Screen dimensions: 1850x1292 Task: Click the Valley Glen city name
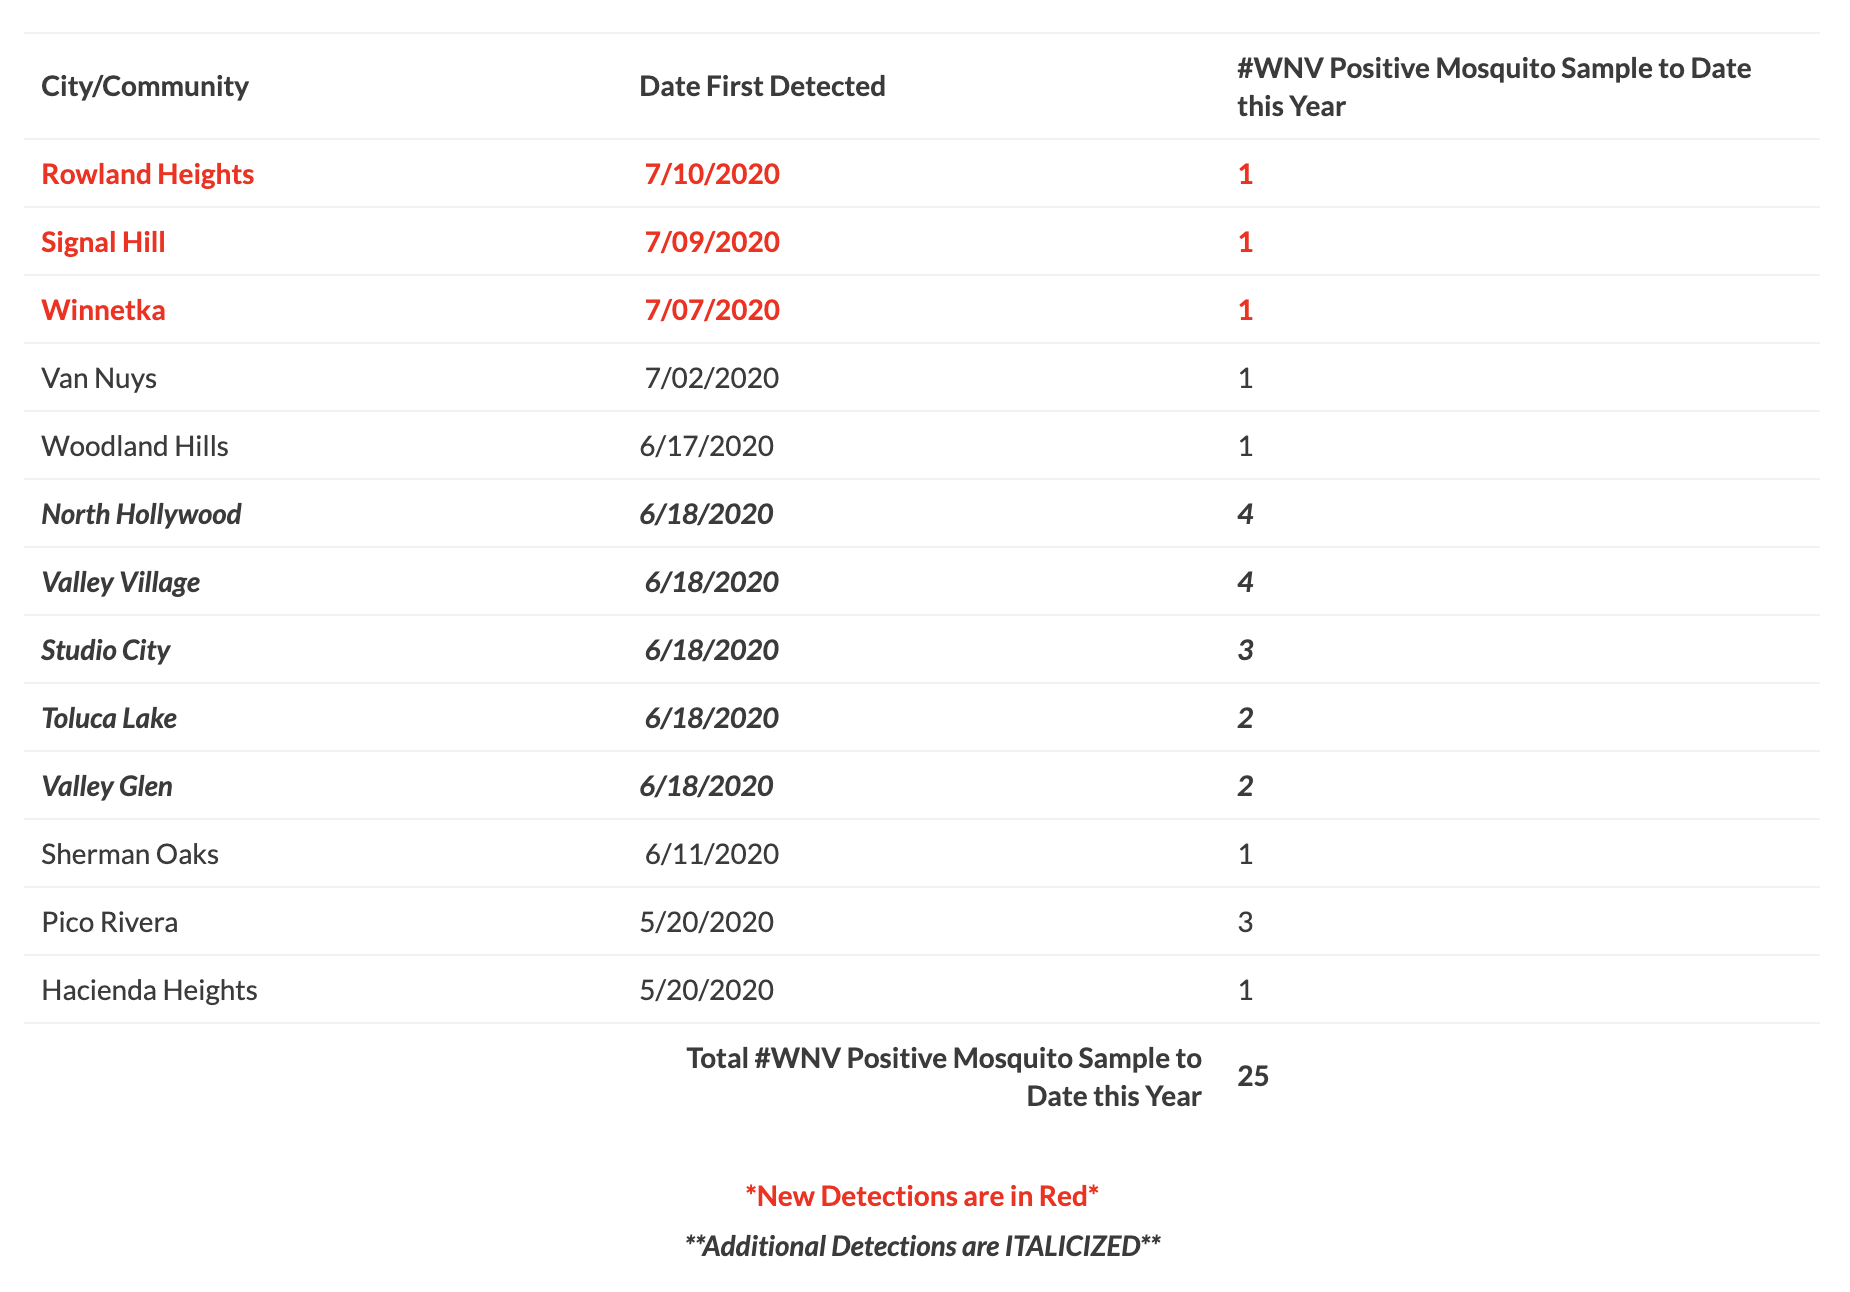107,786
